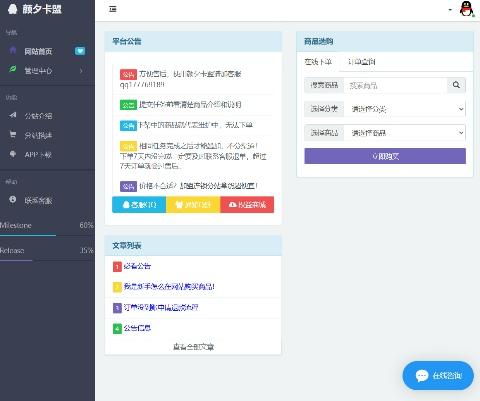Image resolution: width=480 pixels, height=401 pixels.
Task: Open the sidebar item next to paper plane icon
Action: point(38,116)
